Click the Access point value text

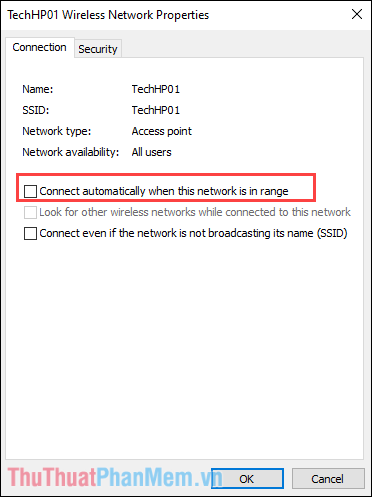[162, 131]
